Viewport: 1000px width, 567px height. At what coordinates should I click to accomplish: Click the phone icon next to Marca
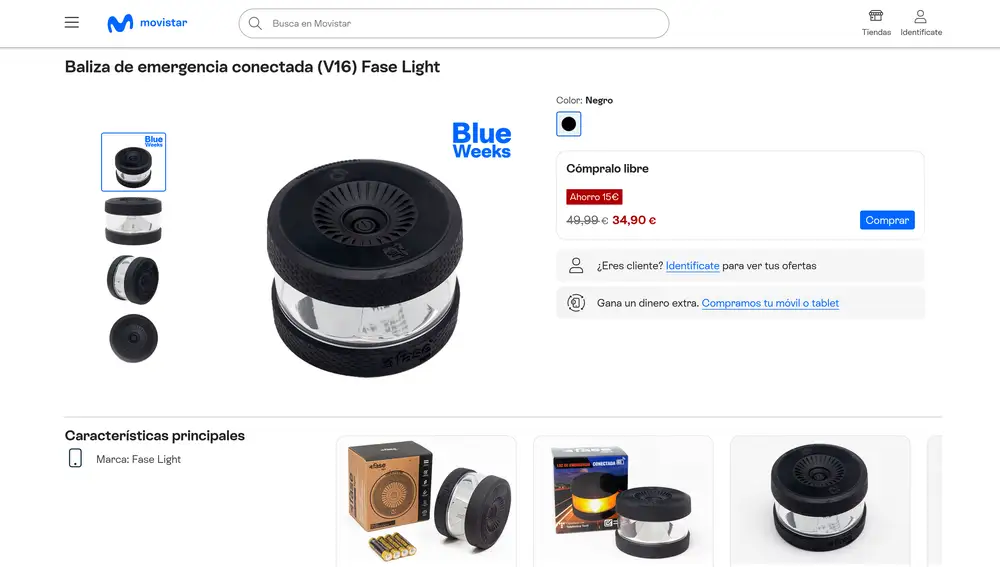click(x=75, y=458)
